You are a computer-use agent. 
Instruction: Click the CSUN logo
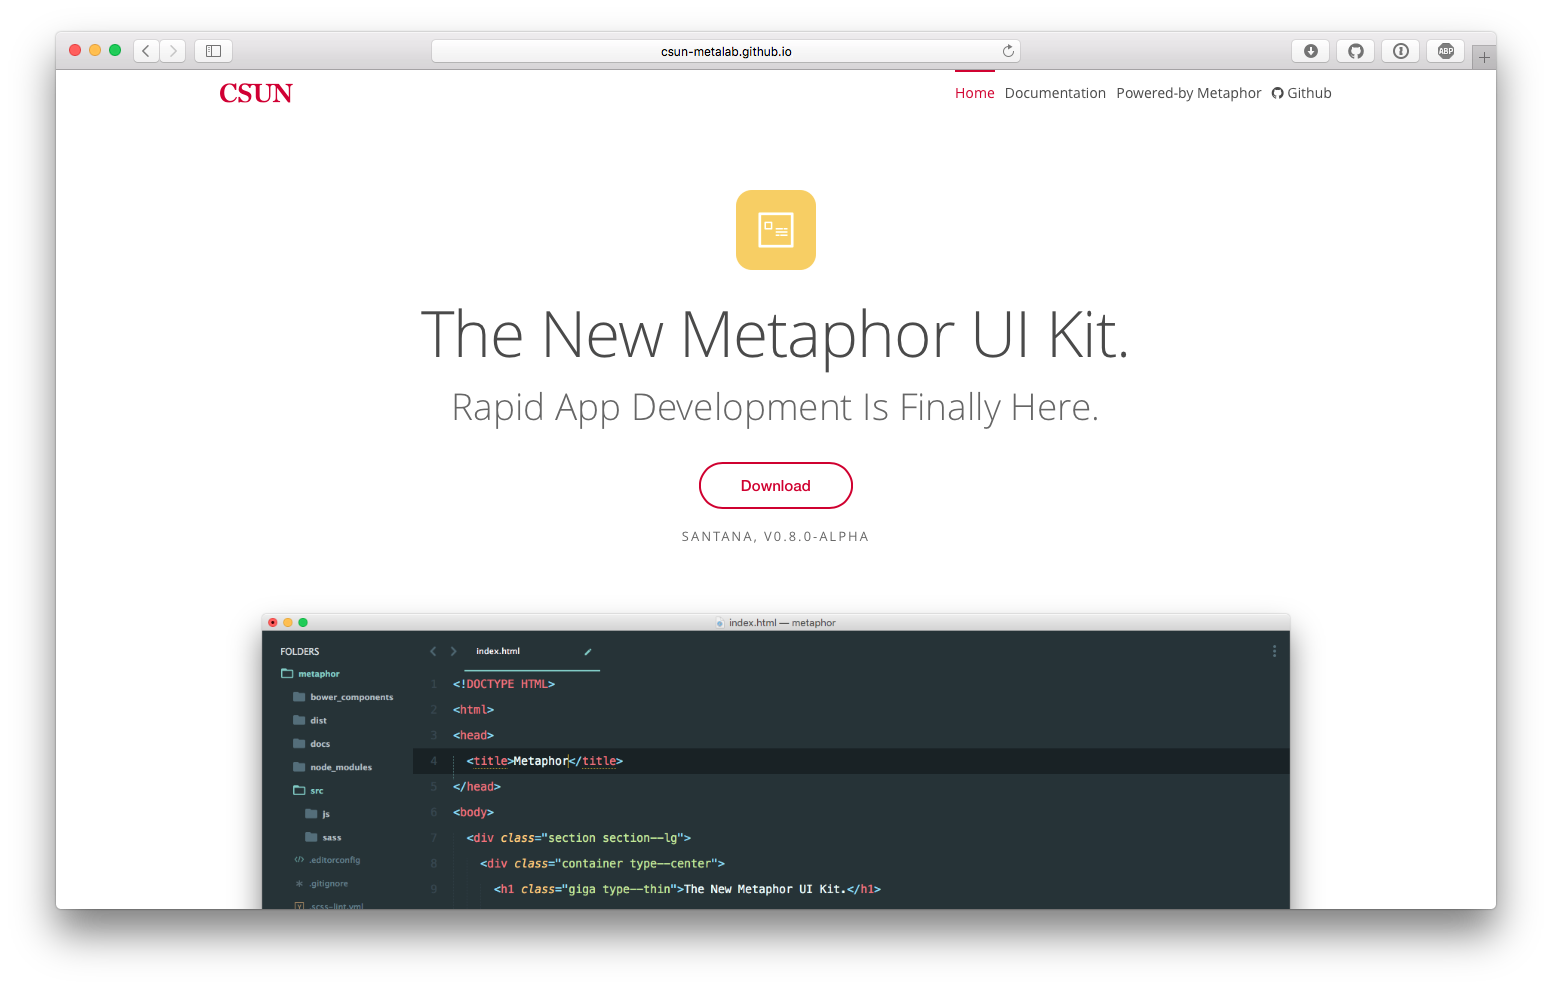pyautogui.click(x=256, y=93)
